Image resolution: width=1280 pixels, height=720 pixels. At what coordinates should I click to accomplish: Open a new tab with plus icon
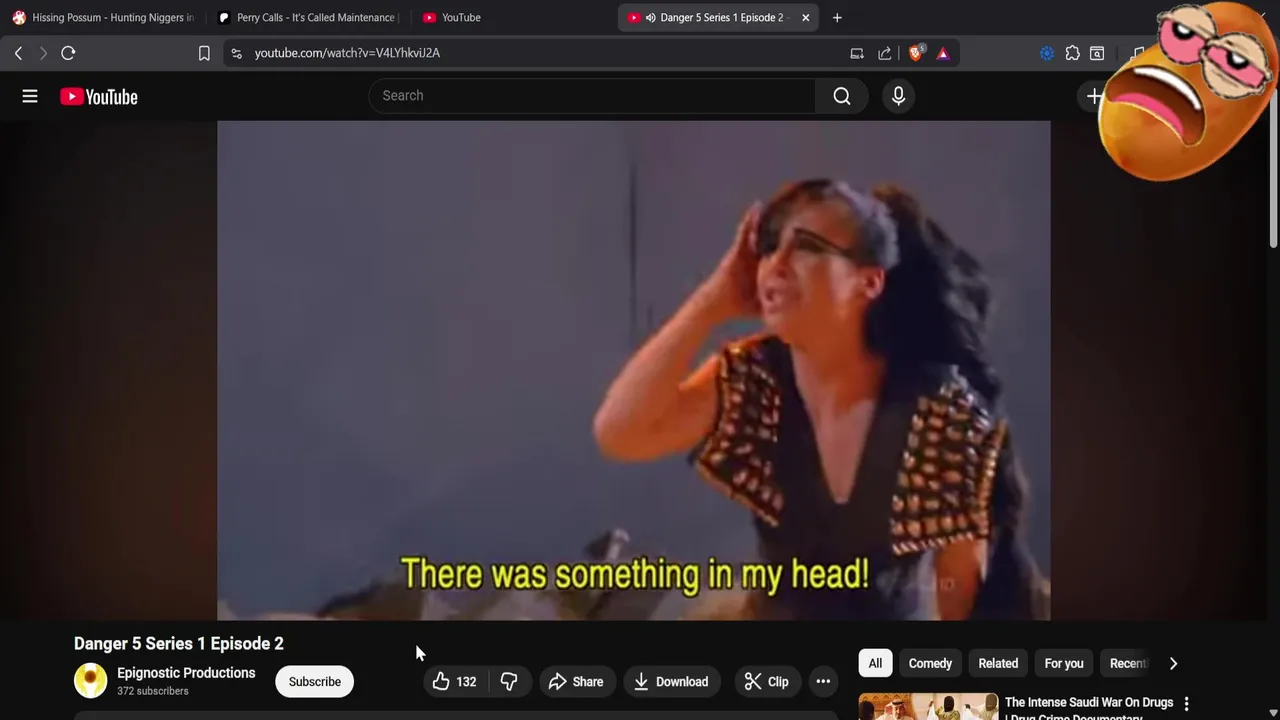pos(837,17)
